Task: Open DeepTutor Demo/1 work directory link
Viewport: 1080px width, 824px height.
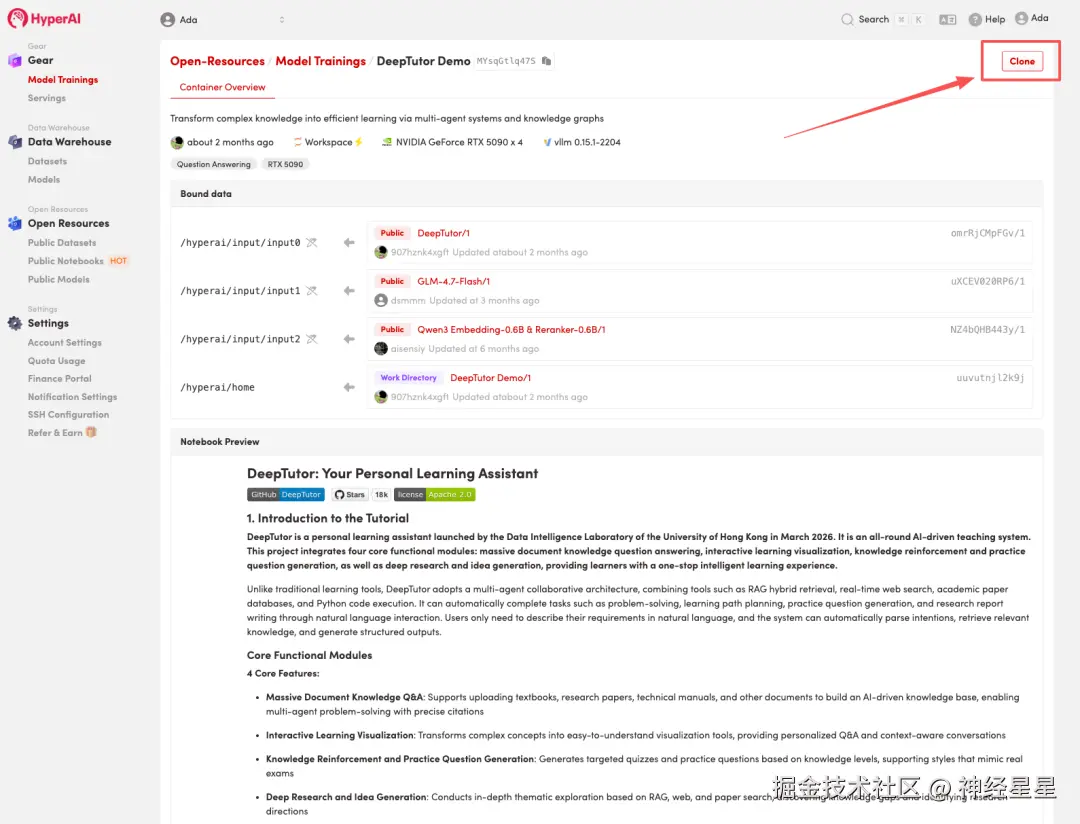Action: point(490,378)
